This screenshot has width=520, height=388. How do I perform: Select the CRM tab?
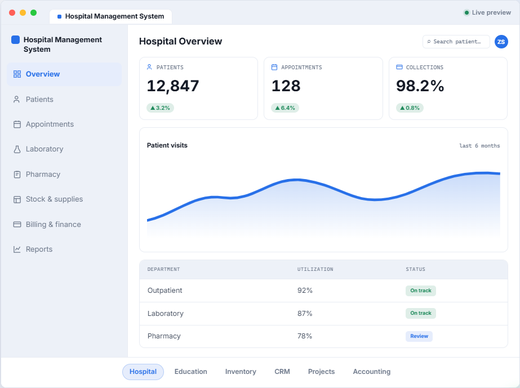click(x=282, y=371)
